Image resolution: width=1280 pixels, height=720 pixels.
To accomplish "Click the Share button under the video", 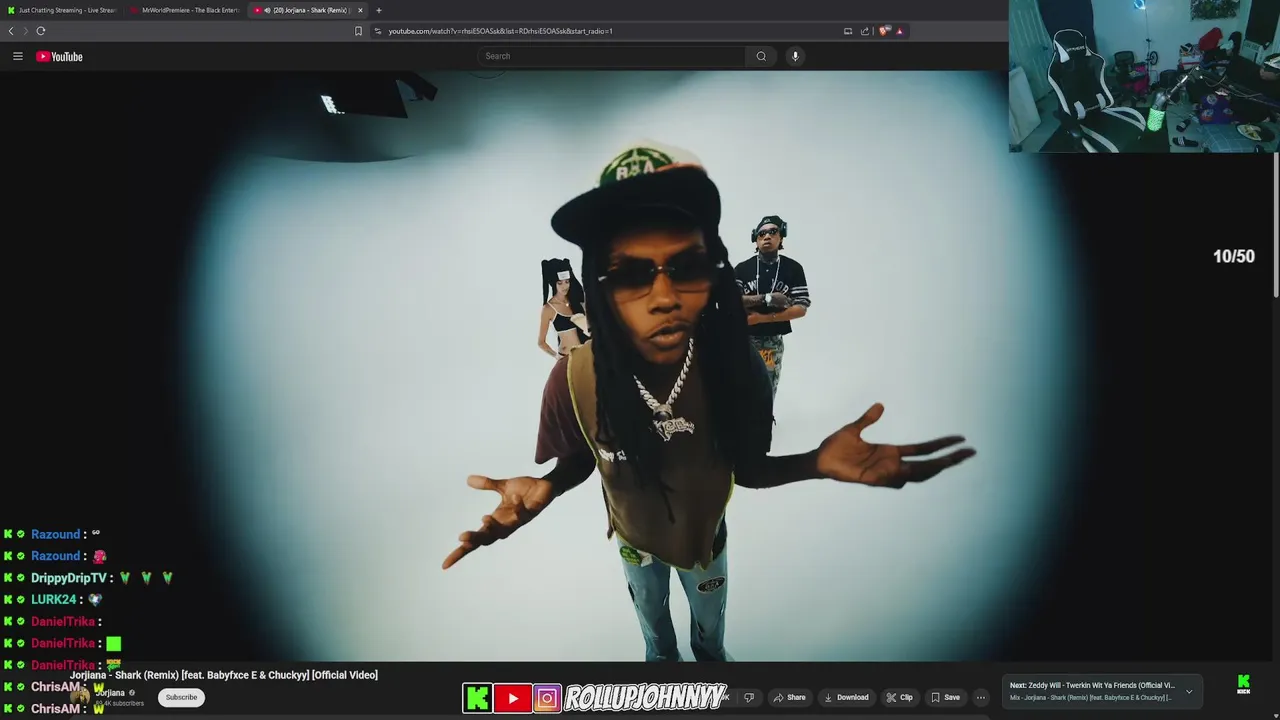I will pos(789,697).
